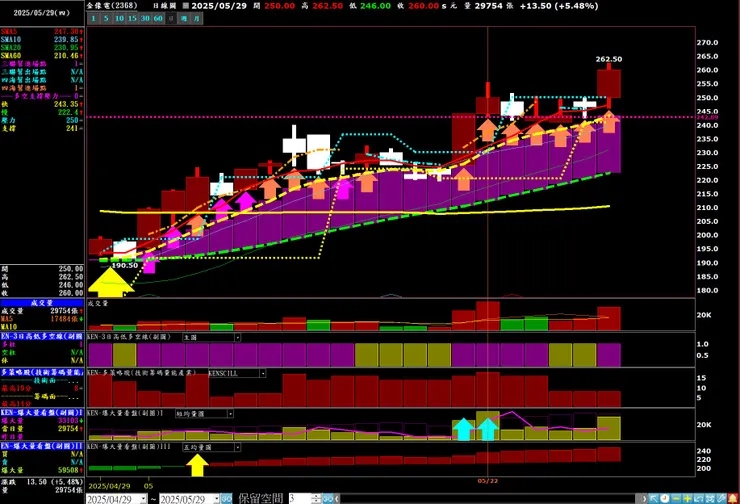
Task: Select the monthly (月) period tab
Action: tap(196, 18)
